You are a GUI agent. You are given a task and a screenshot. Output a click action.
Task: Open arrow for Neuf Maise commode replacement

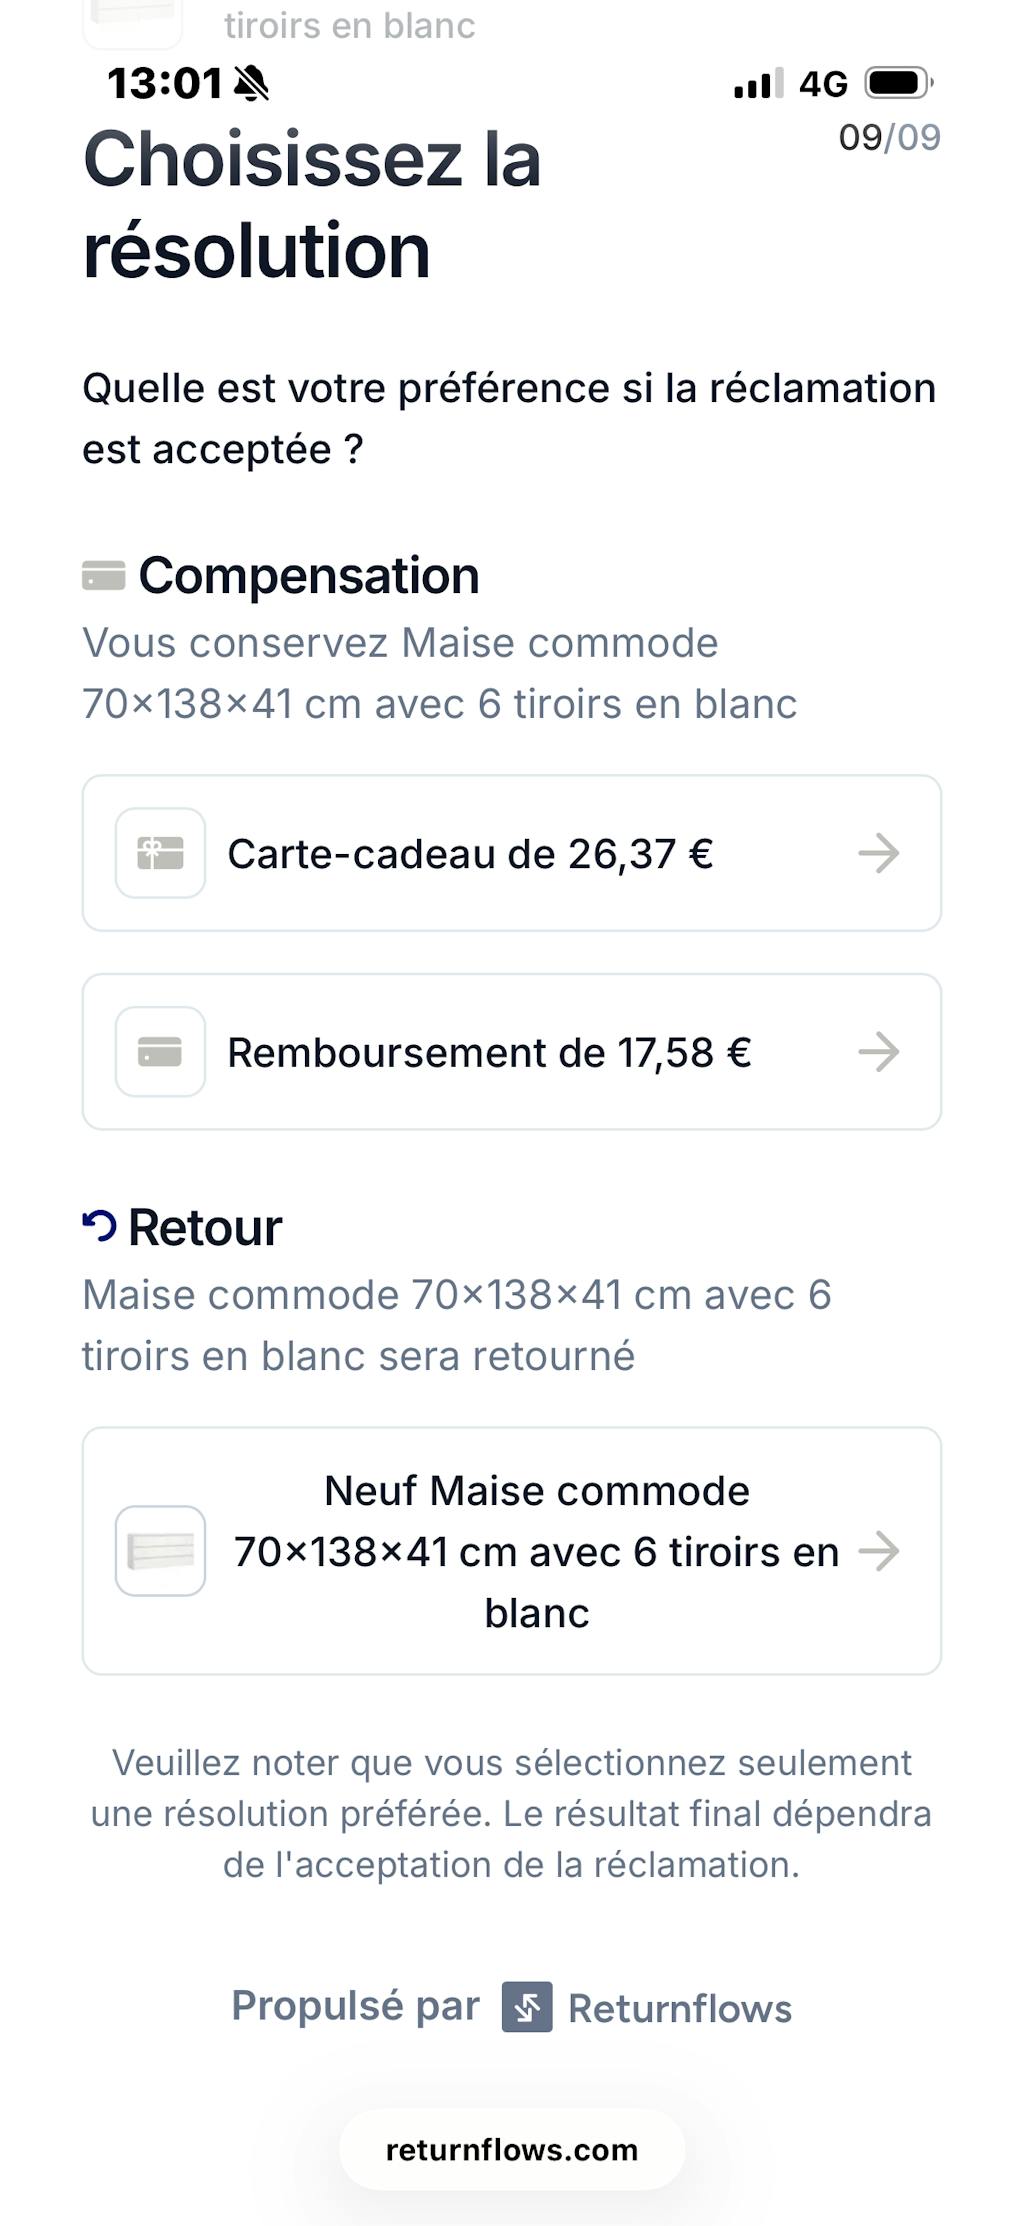coord(879,1551)
